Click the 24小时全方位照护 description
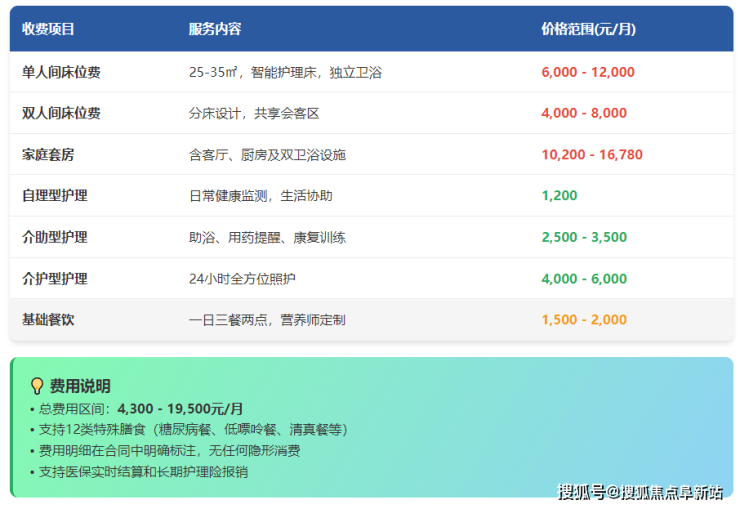The width and height of the screenshot is (740, 509). (x=242, y=279)
